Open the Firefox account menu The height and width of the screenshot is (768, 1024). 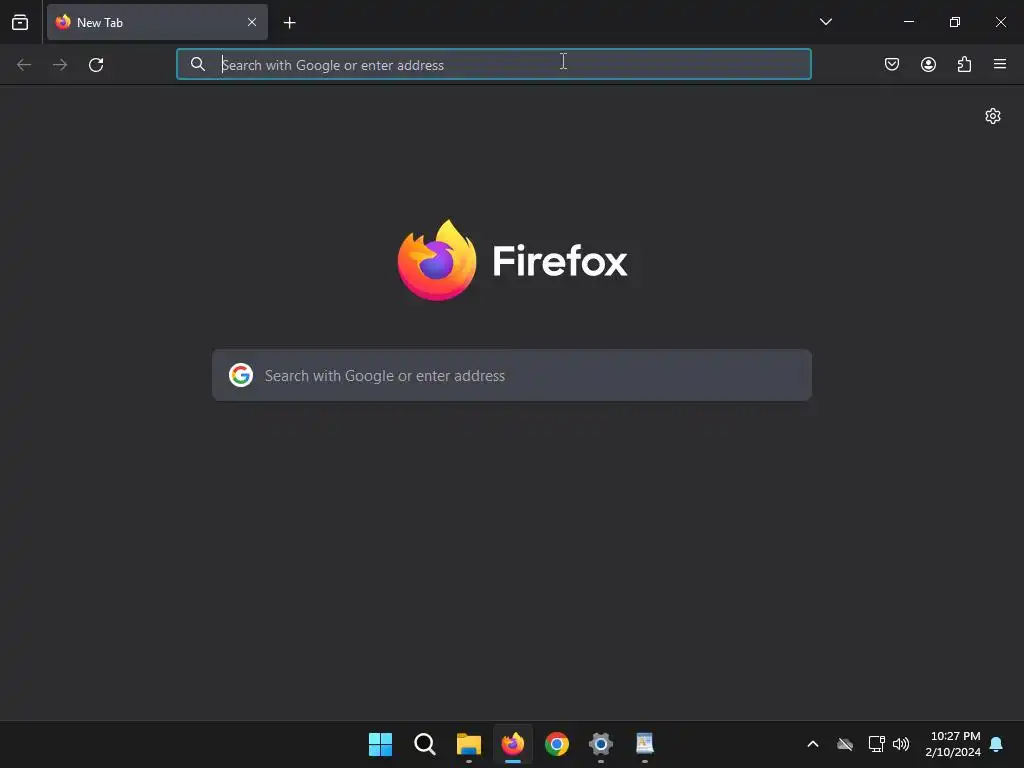click(x=928, y=64)
